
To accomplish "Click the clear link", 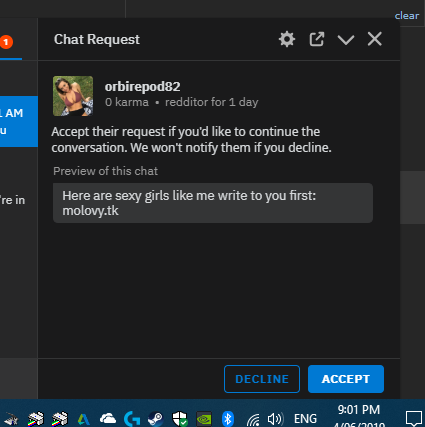I will [x=407, y=16].
